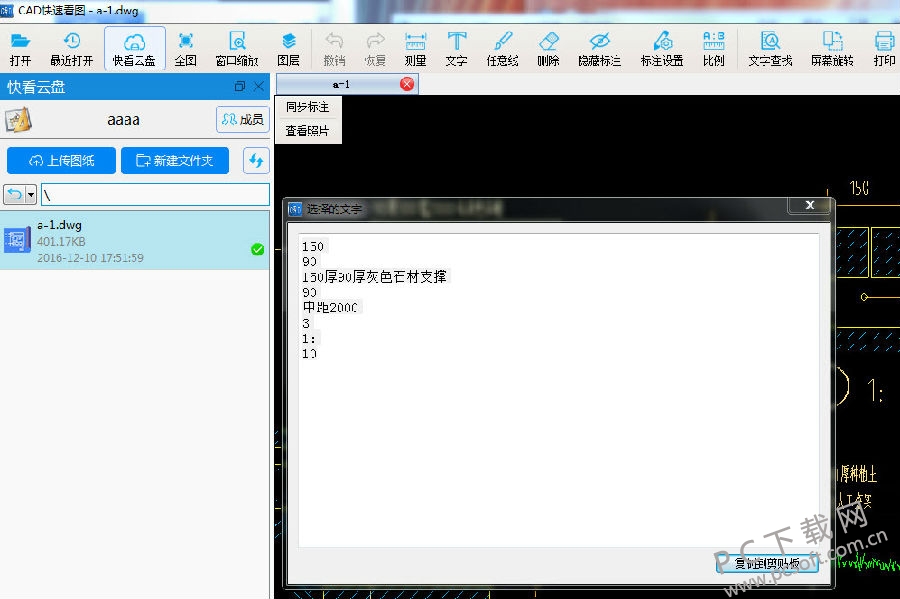Click the 上传图纸 upload button
This screenshot has height=599, width=900.
(x=61, y=161)
